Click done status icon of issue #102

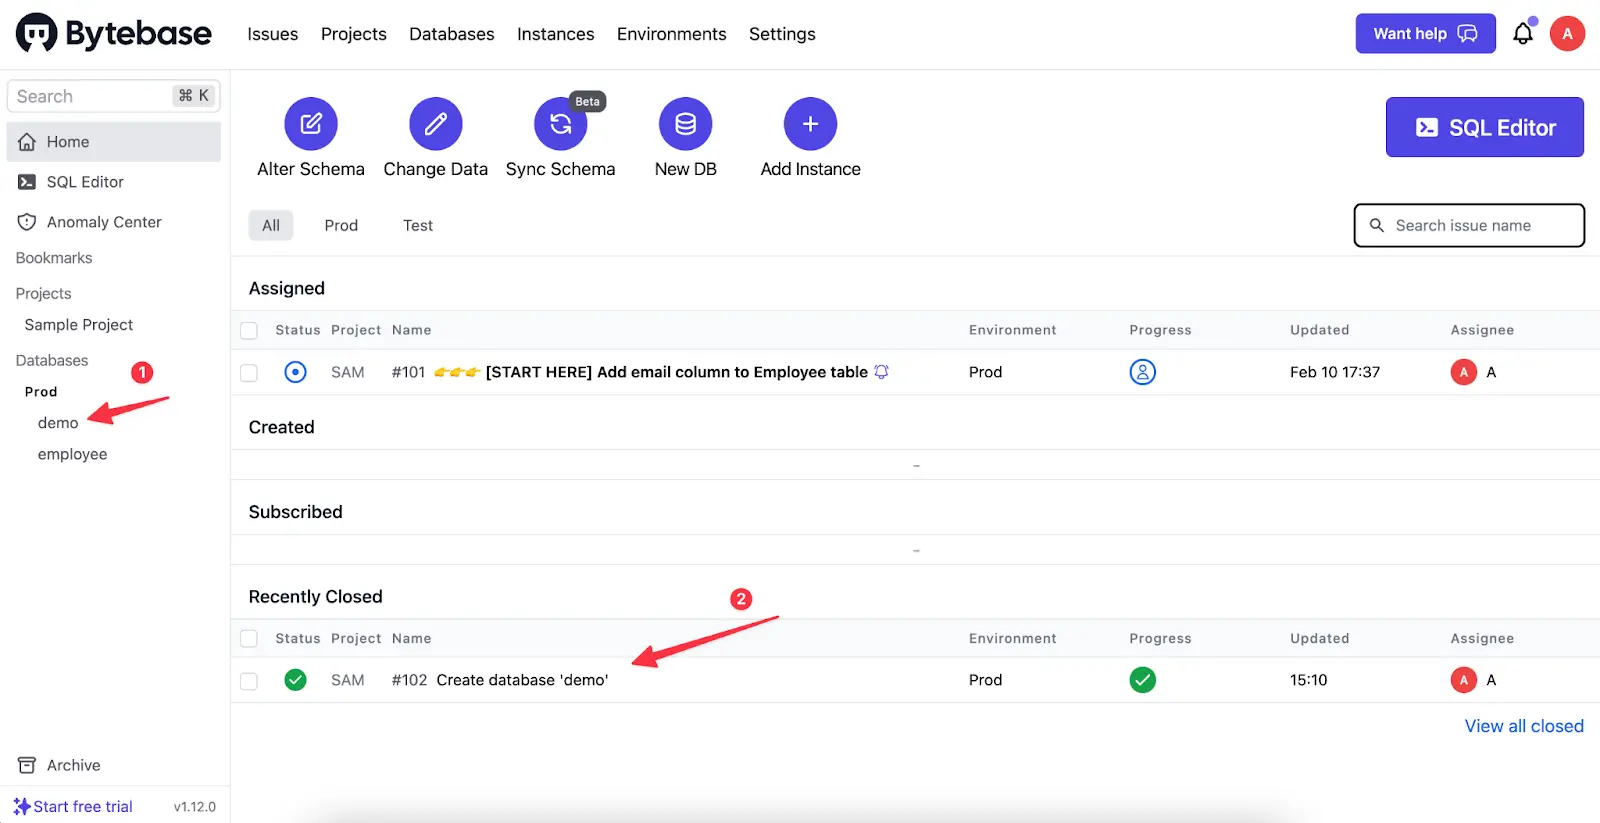(x=295, y=680)
